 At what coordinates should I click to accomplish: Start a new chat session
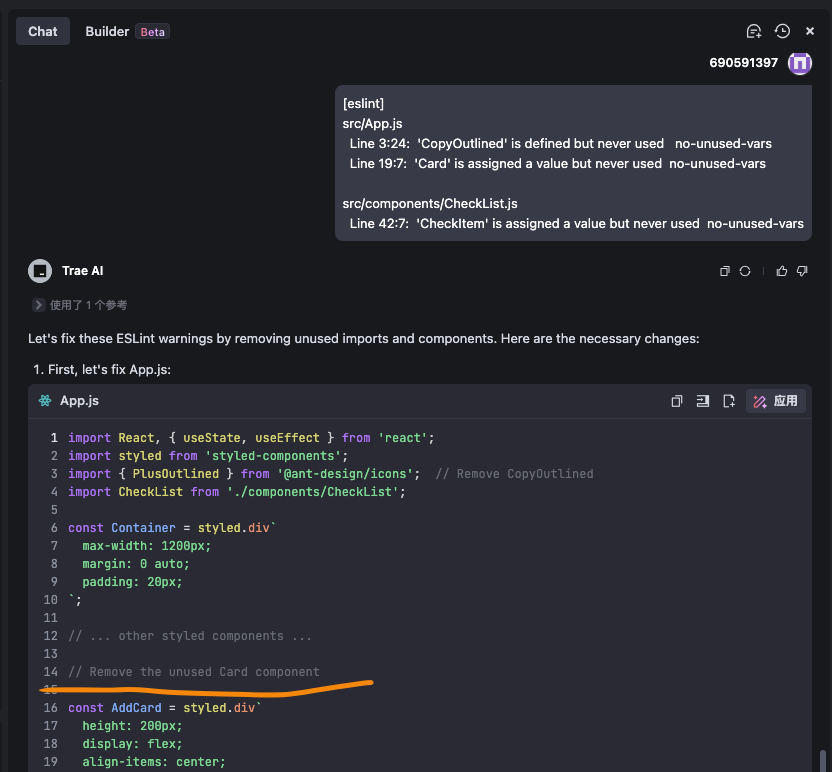754,31
